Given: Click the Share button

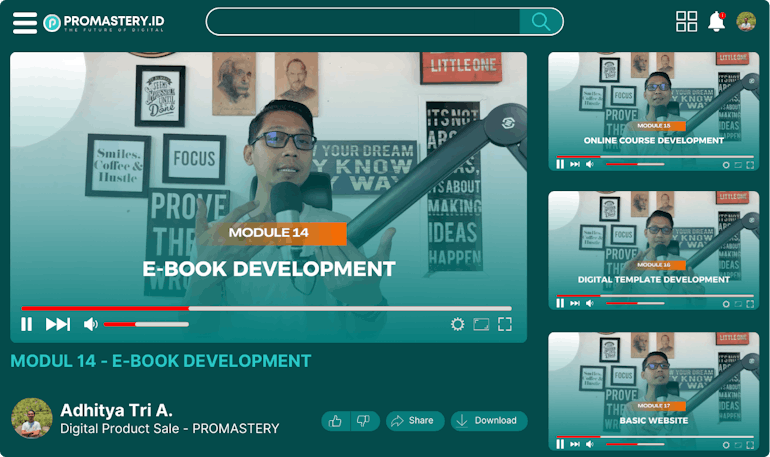Looking at the screenshot, I should tap(412, 421).
